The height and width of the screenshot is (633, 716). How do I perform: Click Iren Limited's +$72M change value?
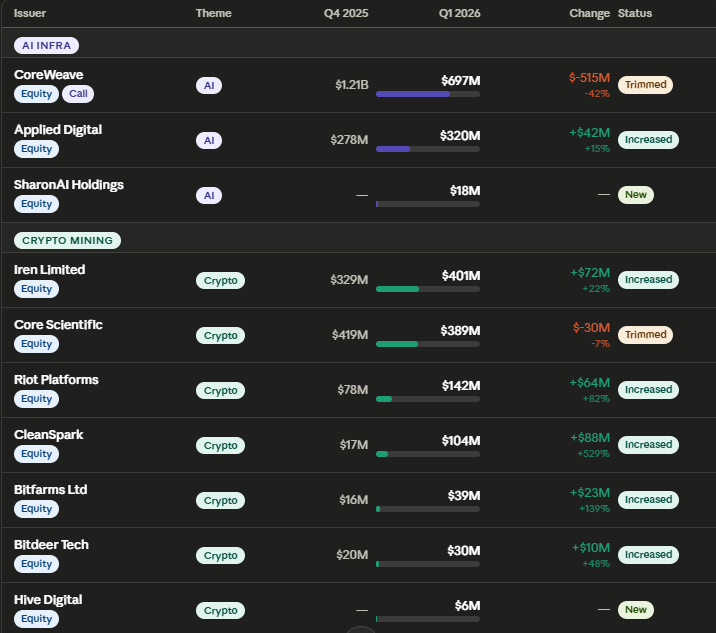point(590,273)
